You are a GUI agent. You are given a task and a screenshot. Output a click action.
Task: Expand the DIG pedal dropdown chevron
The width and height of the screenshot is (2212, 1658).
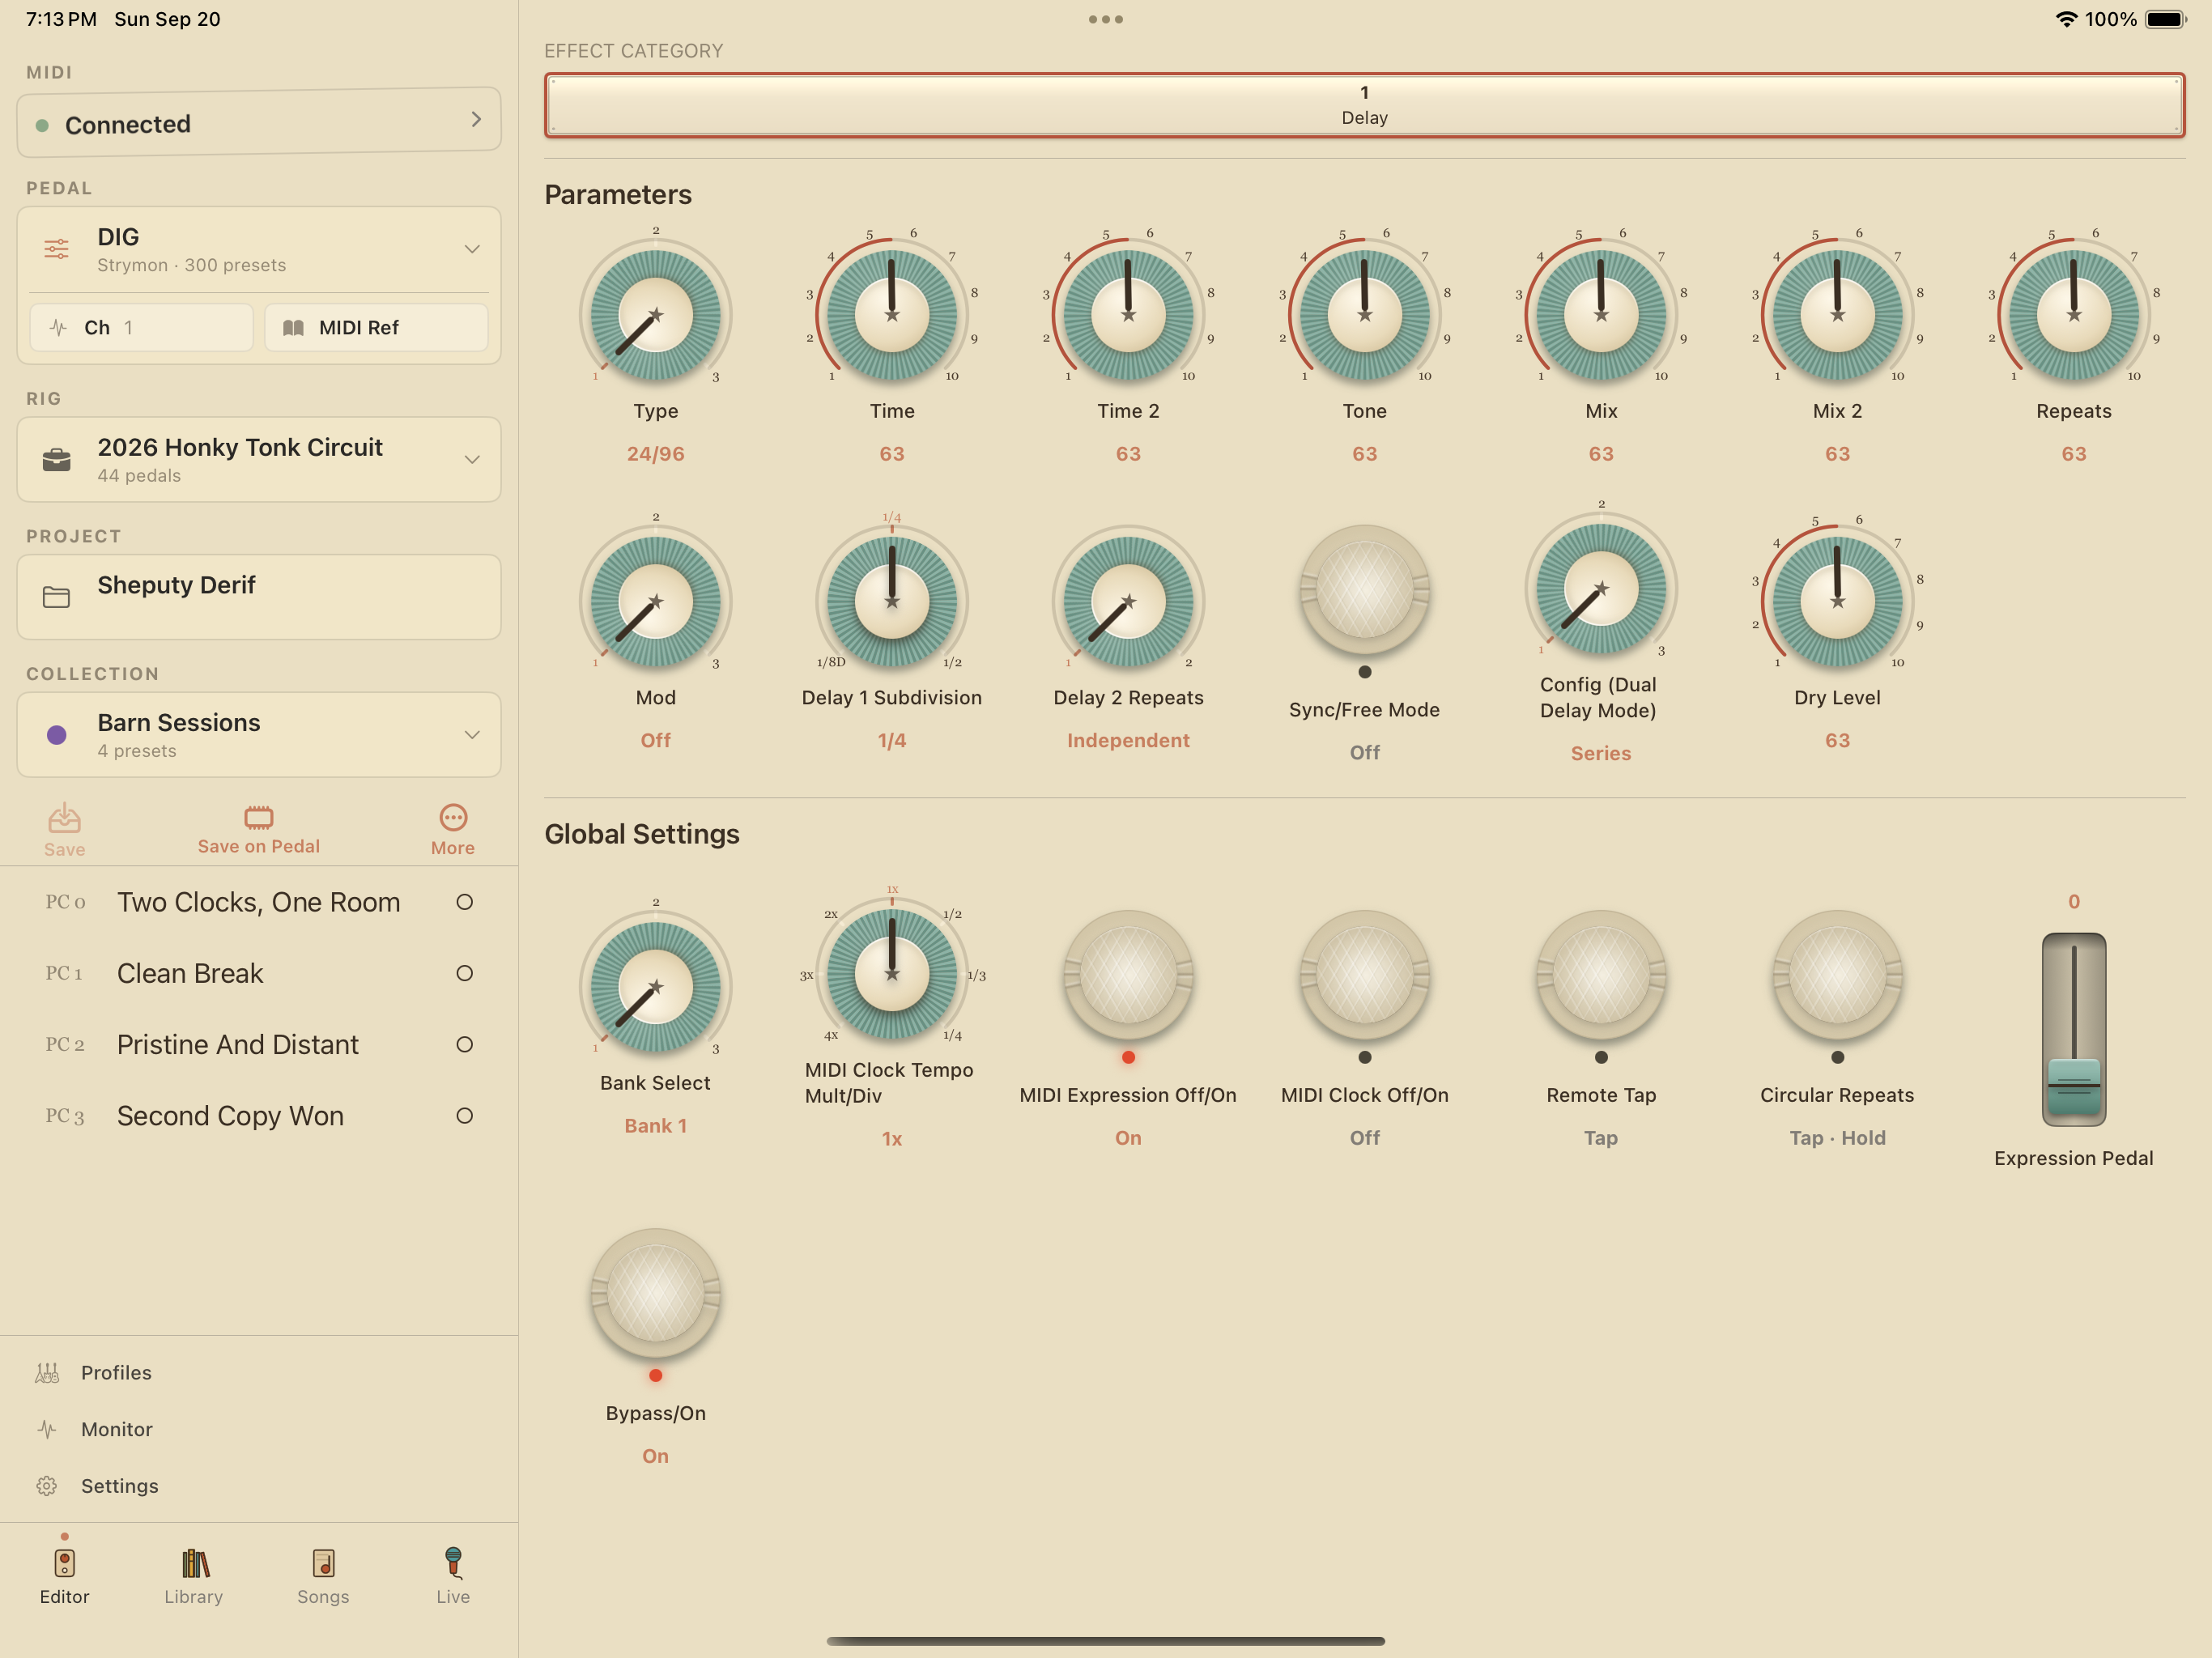click(x=472, y=249)
